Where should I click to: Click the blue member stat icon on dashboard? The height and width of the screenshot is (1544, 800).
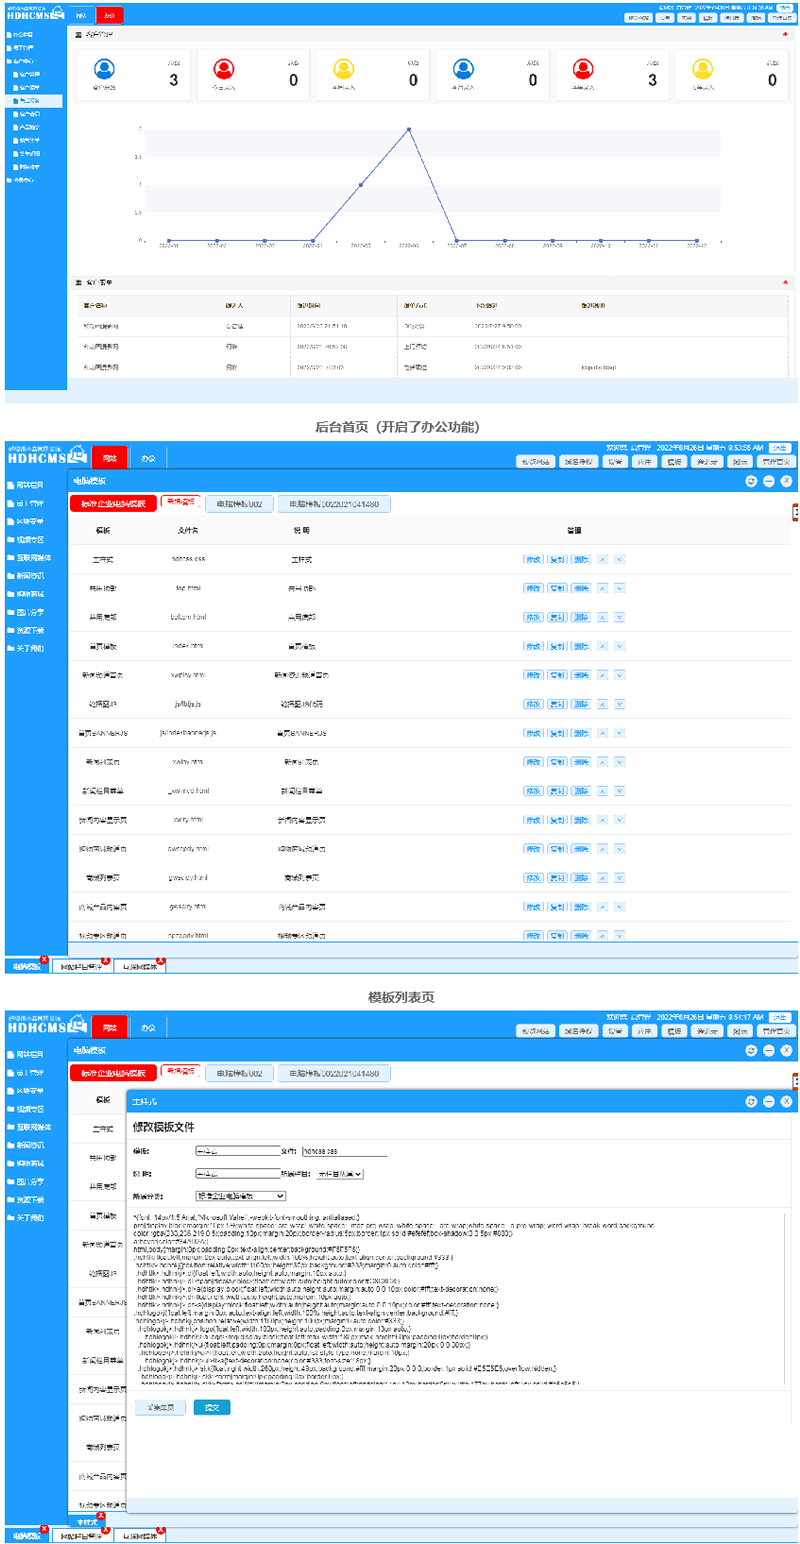(x=103, y=70)
